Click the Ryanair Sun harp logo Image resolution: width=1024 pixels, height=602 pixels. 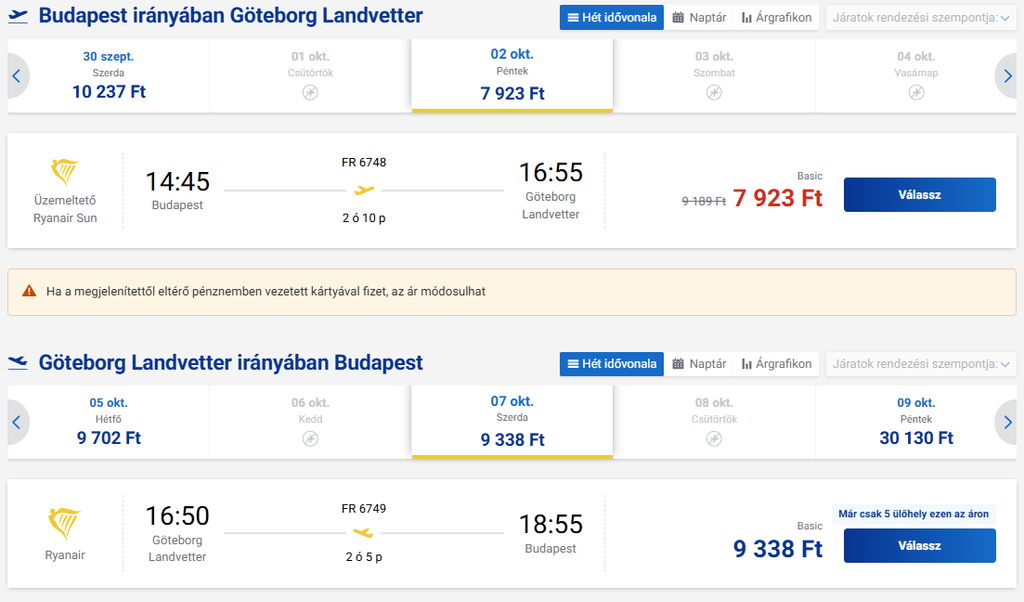65,172
